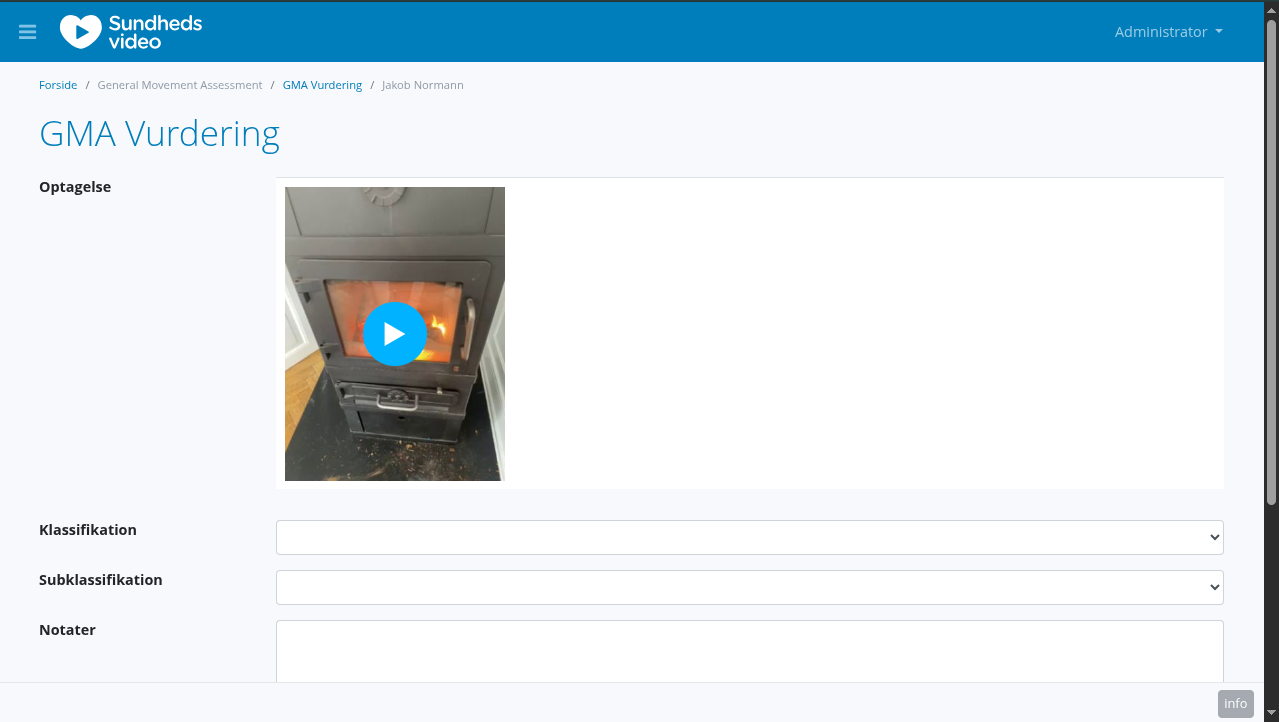This screenshot has height=722, width=1279.
Task: Click the General Movement Assessment breadcrumb
Action: [x=180, y=85]
